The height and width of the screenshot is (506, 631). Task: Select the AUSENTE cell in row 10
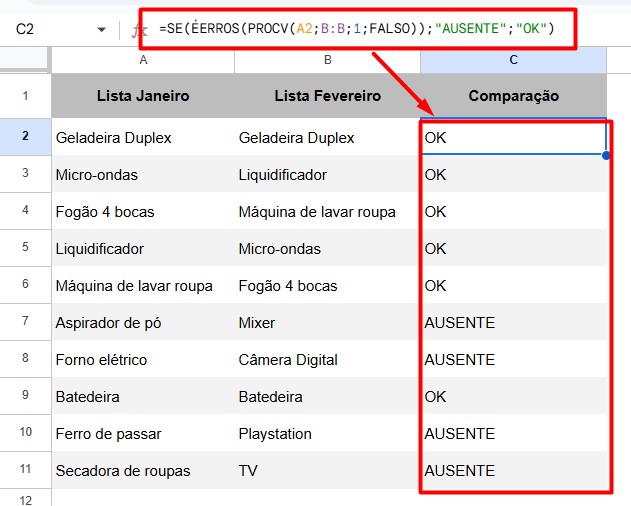tap(513, 434)
